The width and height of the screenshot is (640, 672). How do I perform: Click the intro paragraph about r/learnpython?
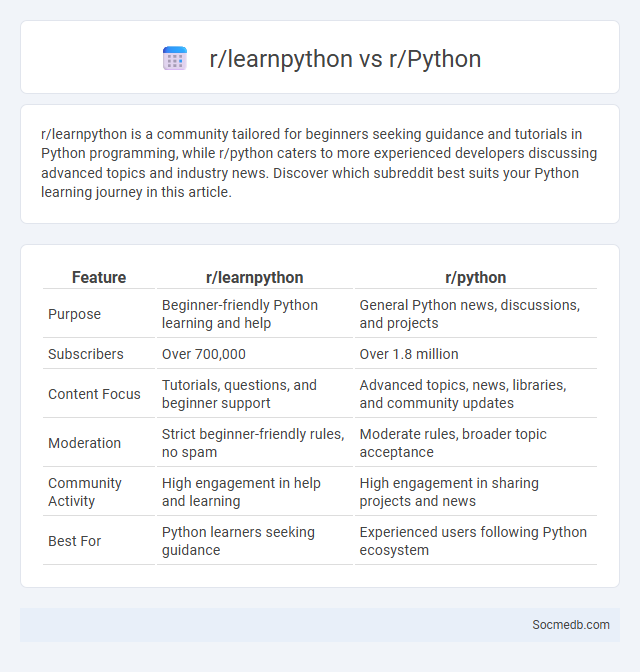tap(319, 163)
